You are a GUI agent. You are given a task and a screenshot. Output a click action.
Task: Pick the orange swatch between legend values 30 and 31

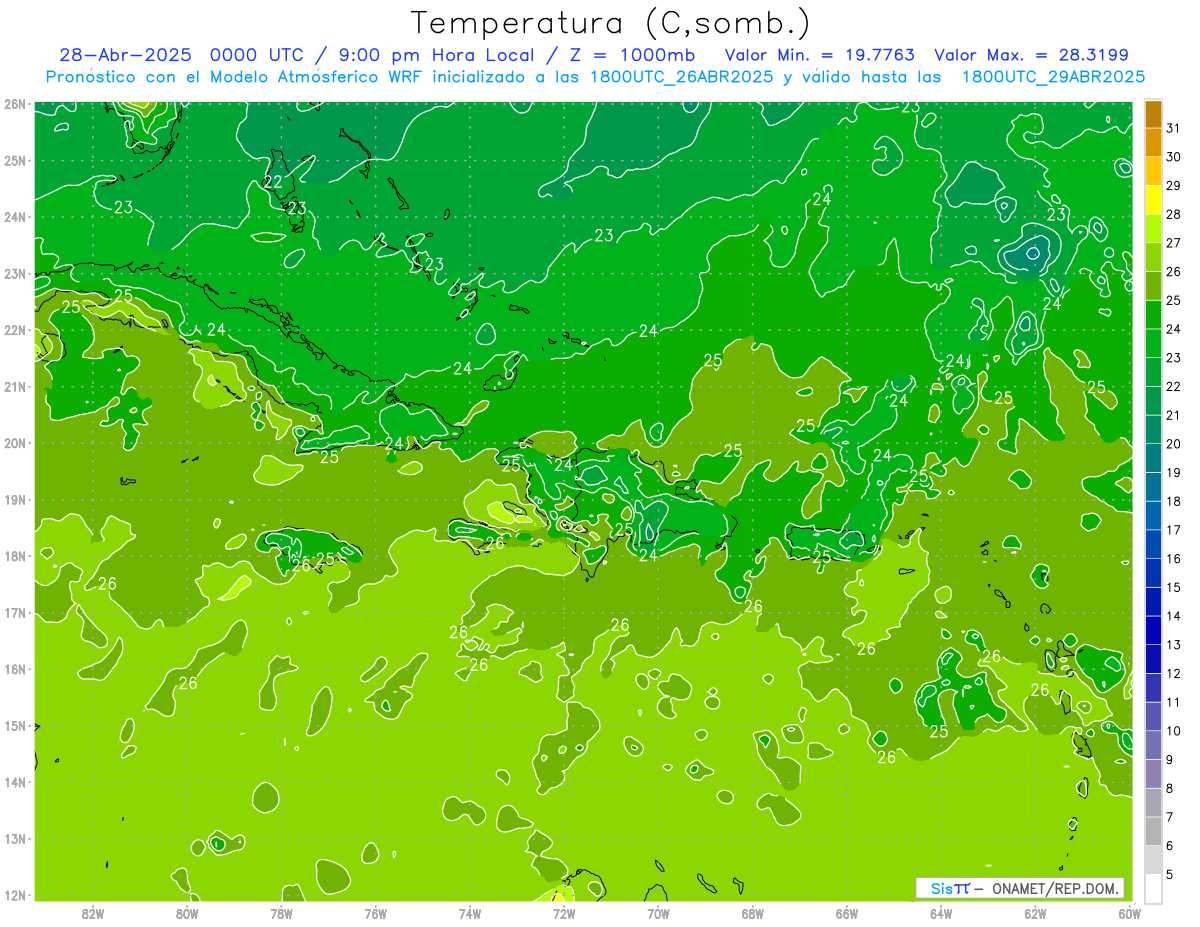(1153, 143)
